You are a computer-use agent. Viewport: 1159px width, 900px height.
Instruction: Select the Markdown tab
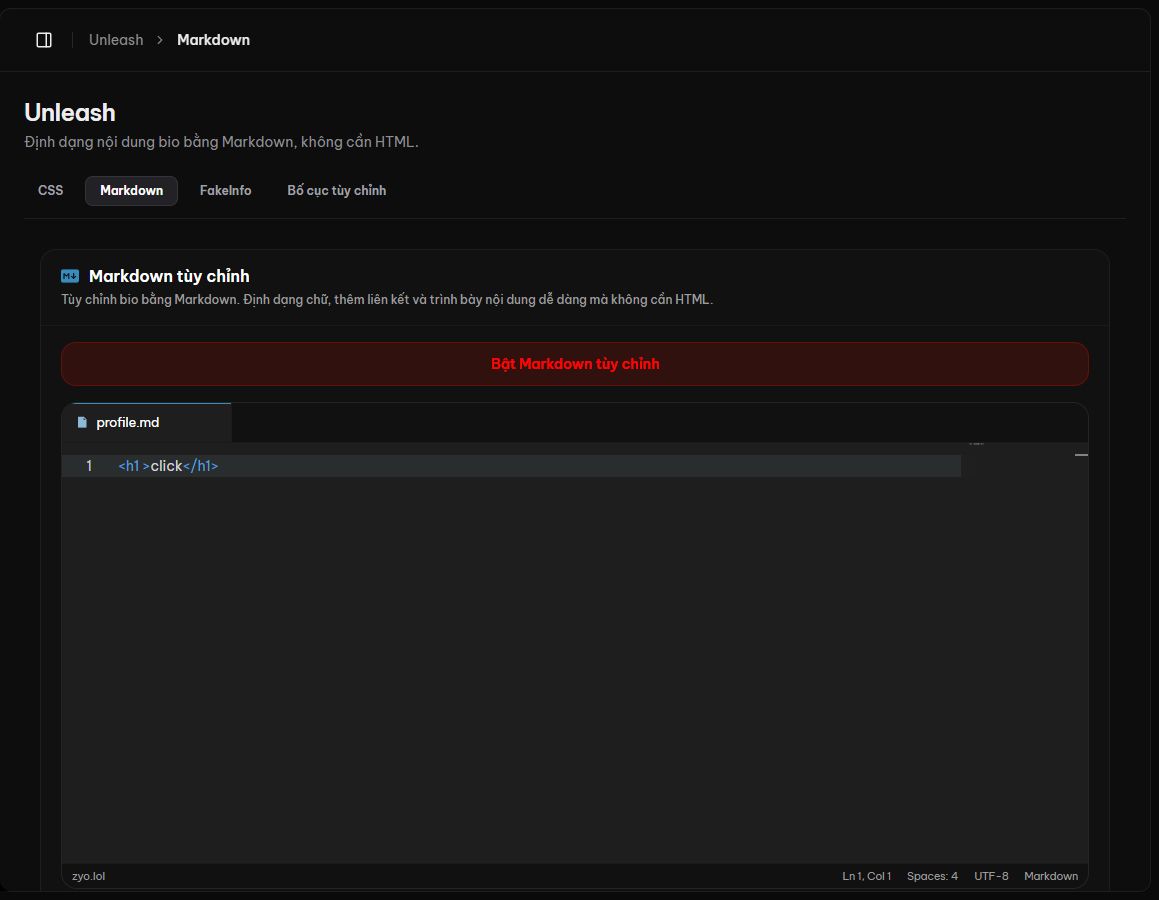[132, 191]
